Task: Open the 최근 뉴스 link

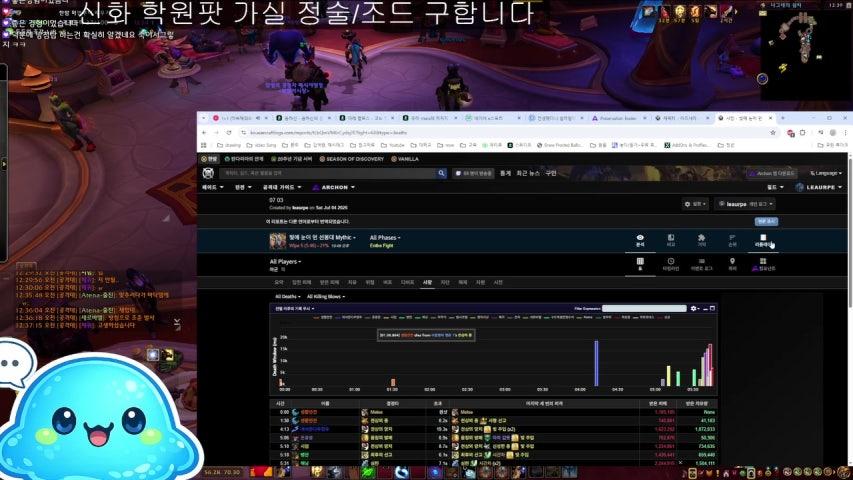Action: (528, 173)
